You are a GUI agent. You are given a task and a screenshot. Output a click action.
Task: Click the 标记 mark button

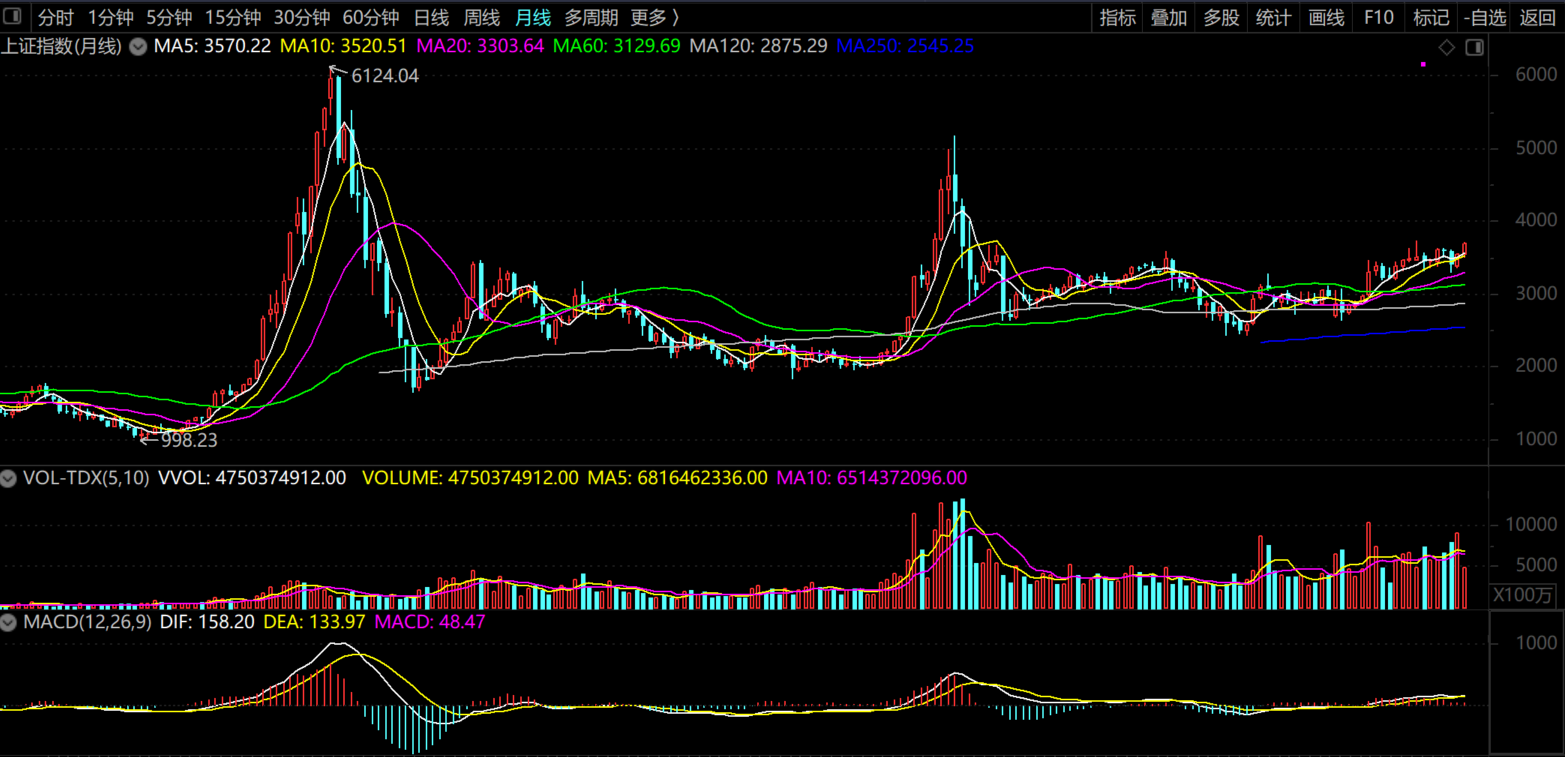pos(1431,17)
